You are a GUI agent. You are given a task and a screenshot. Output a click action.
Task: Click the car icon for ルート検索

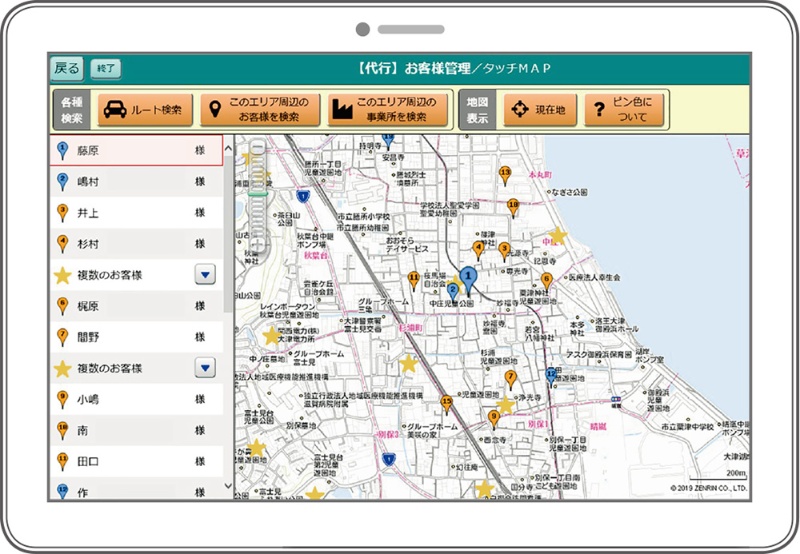[x=115, y=110]
